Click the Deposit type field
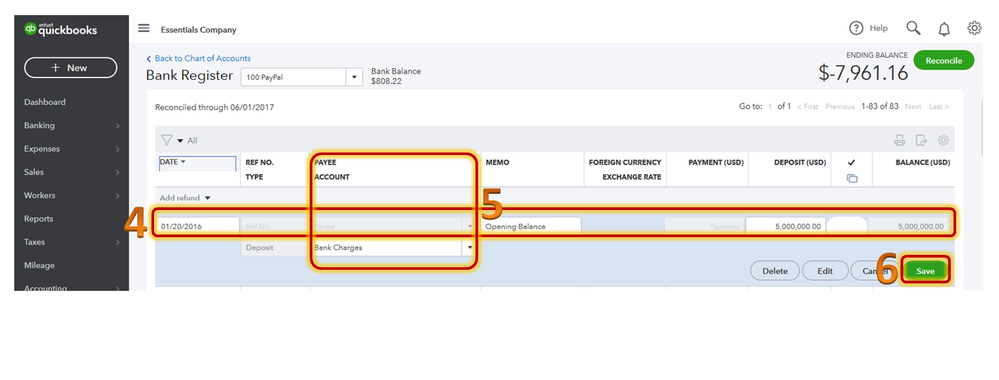 274,247
